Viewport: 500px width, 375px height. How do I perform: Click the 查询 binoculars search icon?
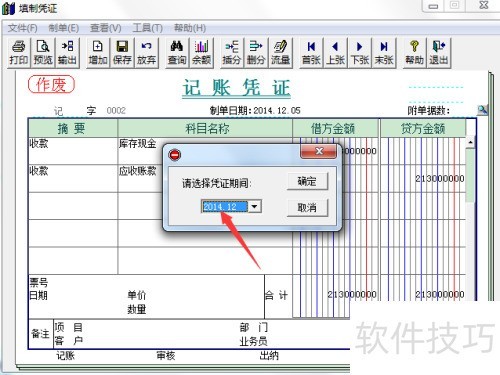click(x=177, y=53)
